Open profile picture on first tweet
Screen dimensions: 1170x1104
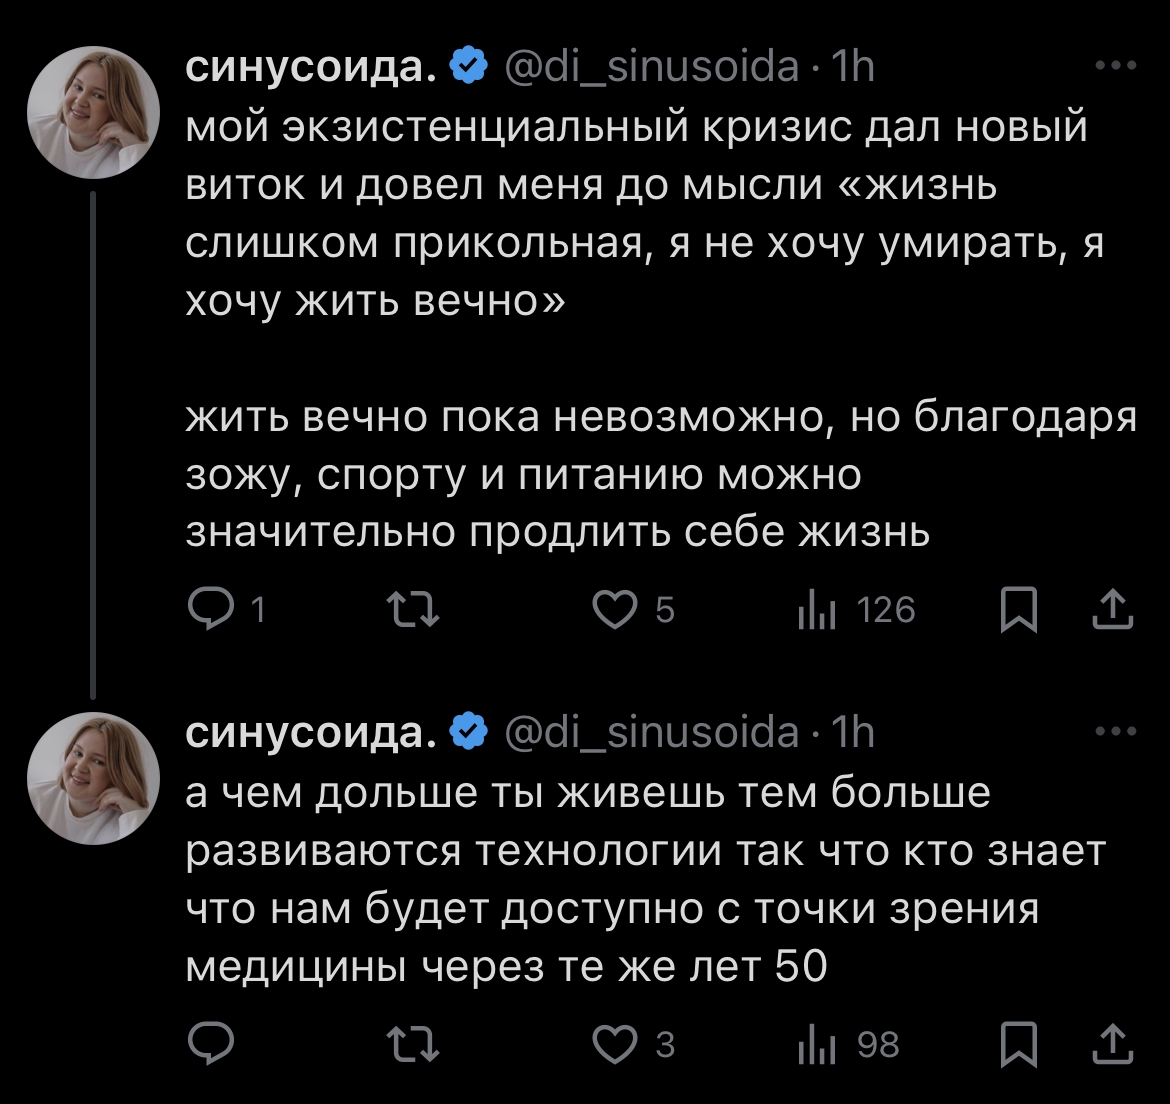point(94,112)
